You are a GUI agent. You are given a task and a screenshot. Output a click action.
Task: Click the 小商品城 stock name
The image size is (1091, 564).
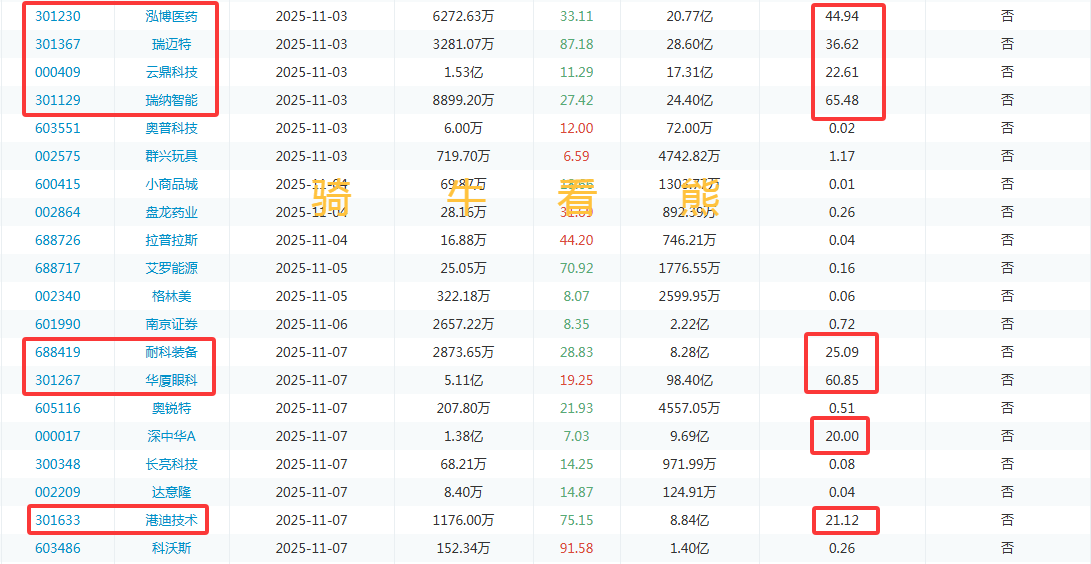coord(171,184)
